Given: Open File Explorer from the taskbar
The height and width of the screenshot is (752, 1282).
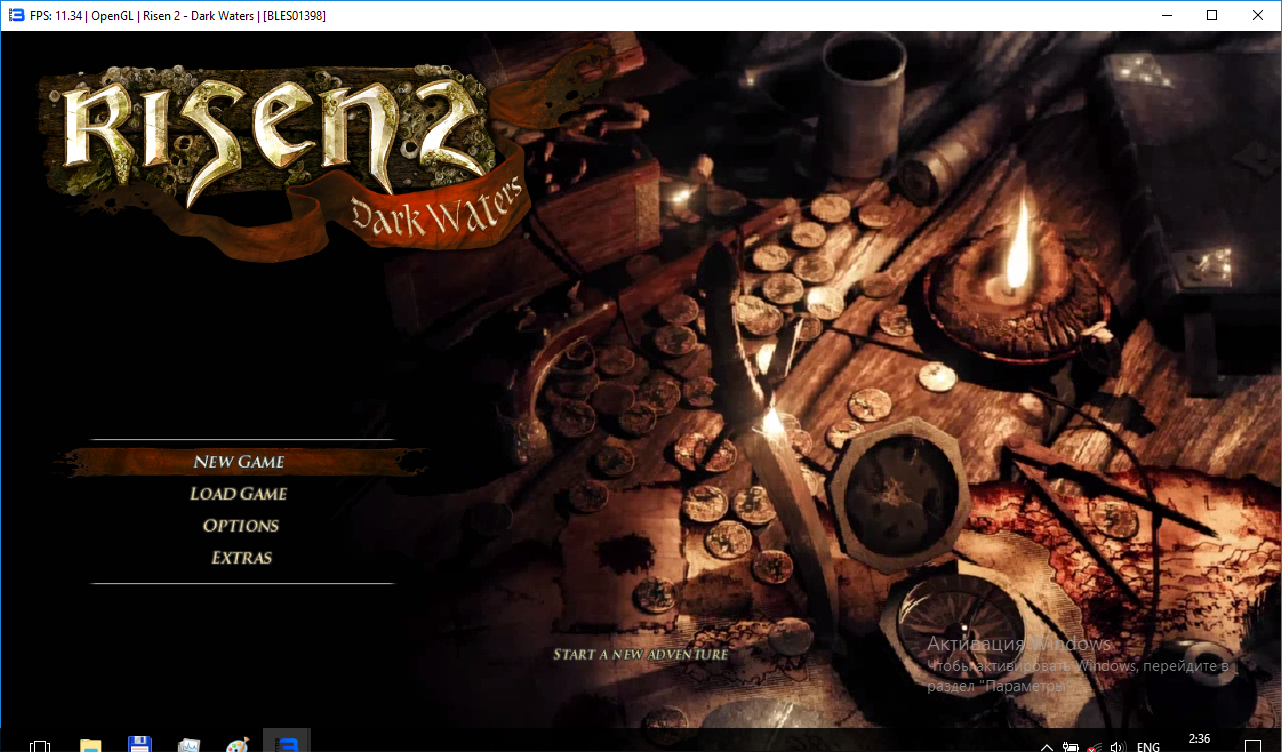Looking at the screenshot, I should 91,745.
